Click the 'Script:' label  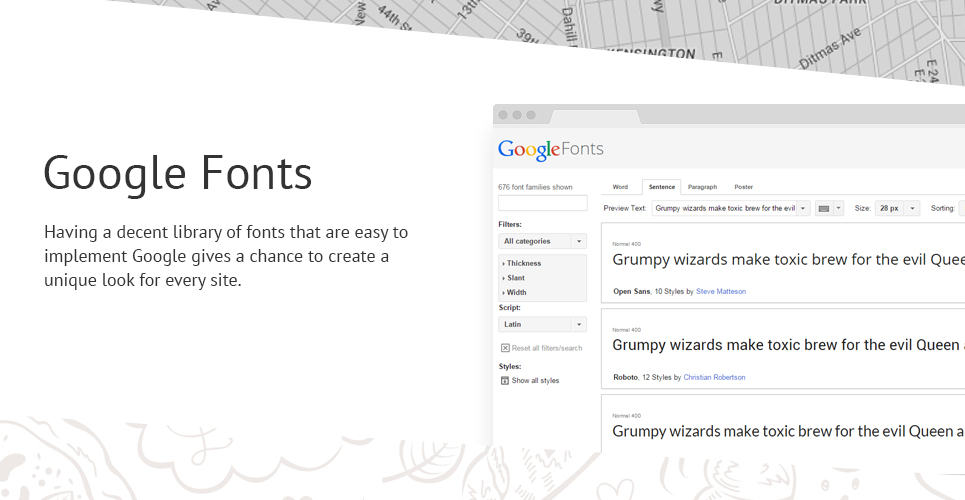[x=509, y=308]
